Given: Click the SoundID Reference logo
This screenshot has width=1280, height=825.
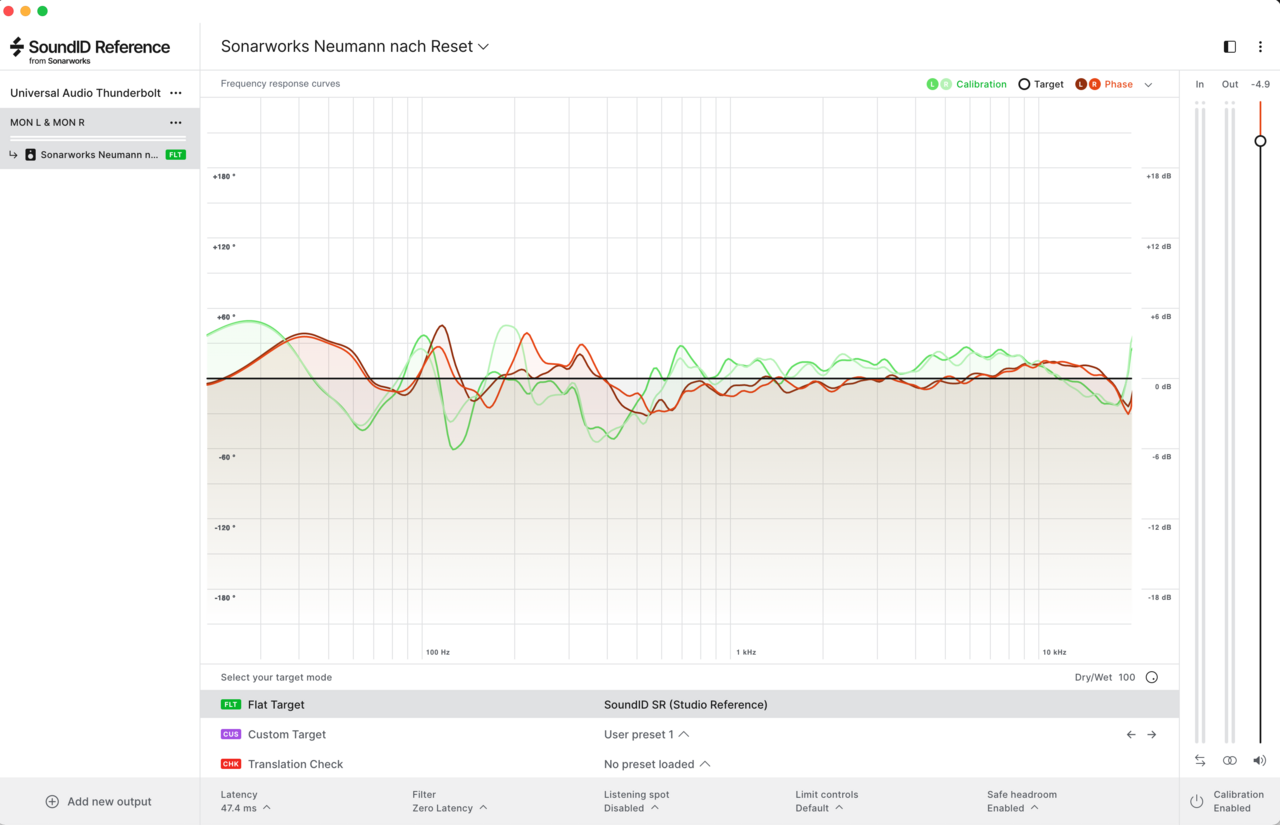Looking at the screenshot, I should pyautogui.click(x=90, y=50).
